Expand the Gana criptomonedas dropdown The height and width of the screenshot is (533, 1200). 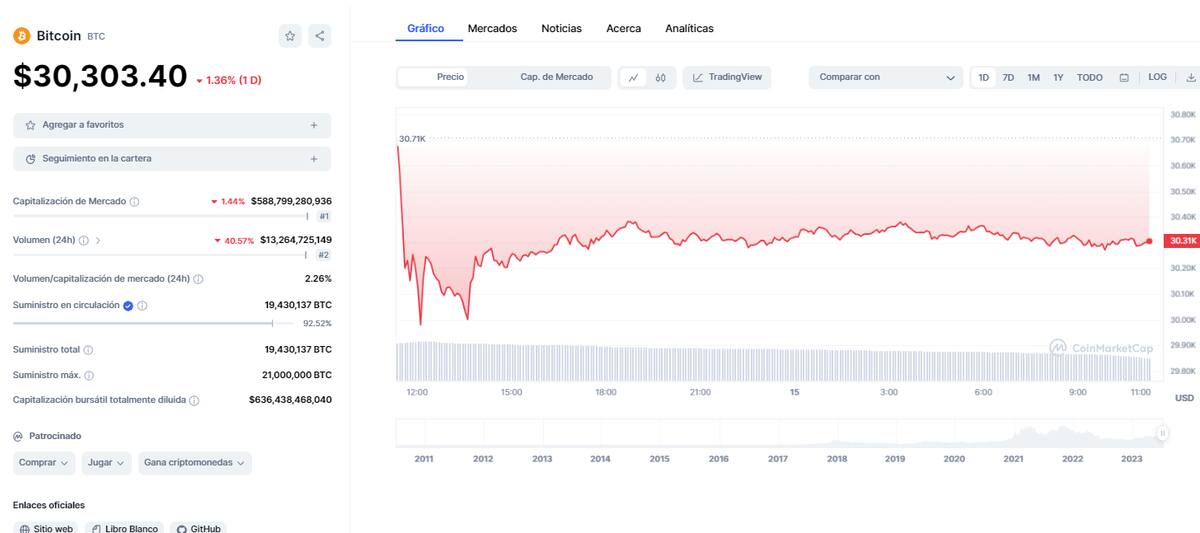click(x=195, y=463)
